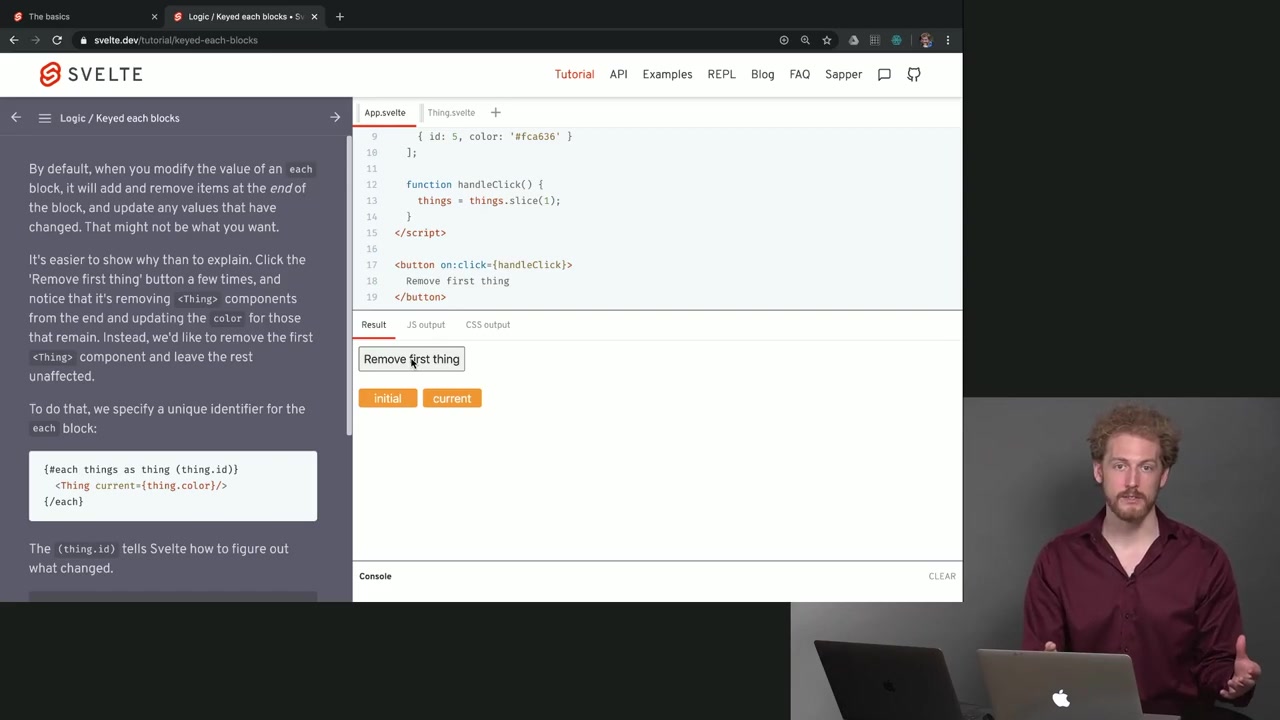
Task: Clear the console with CLEAR button
Action: (942, 576)
